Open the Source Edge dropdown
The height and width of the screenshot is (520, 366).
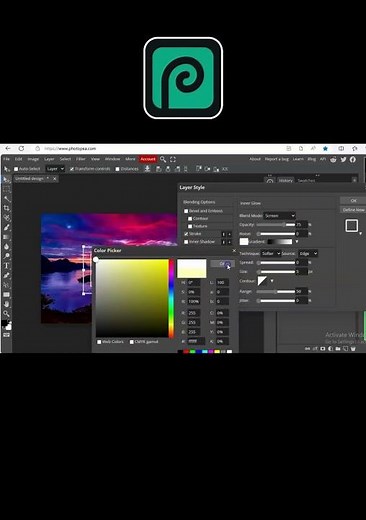tap(308, 254)
